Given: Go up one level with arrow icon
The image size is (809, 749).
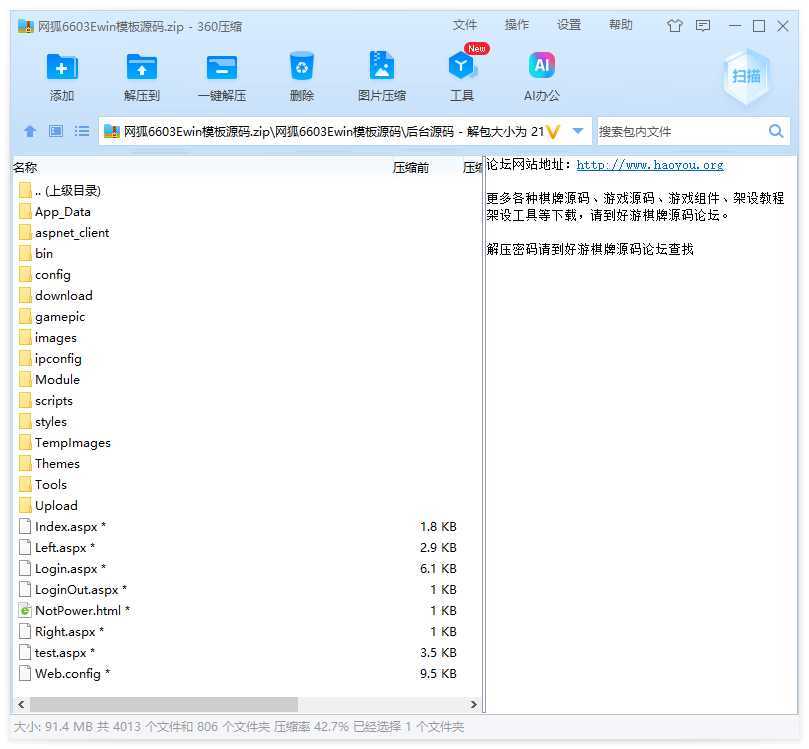Looking at the screenshot, I should [30, 131].
